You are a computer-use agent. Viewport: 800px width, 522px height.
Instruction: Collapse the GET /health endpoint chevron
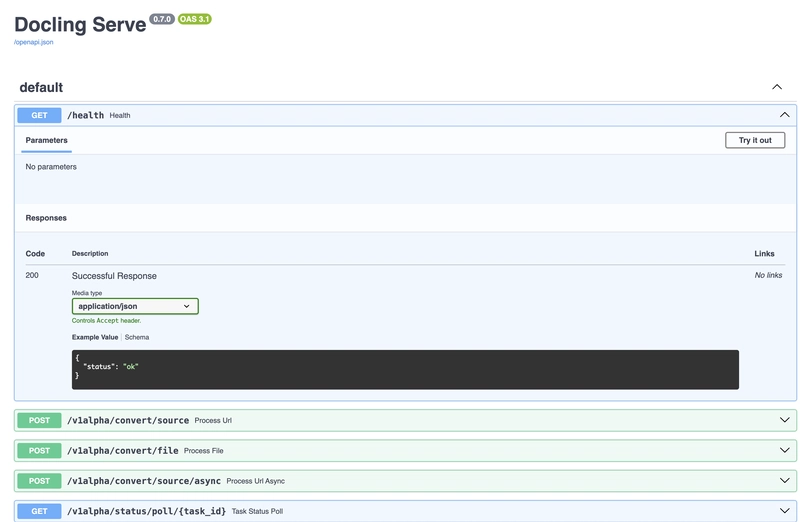(784, 115)
